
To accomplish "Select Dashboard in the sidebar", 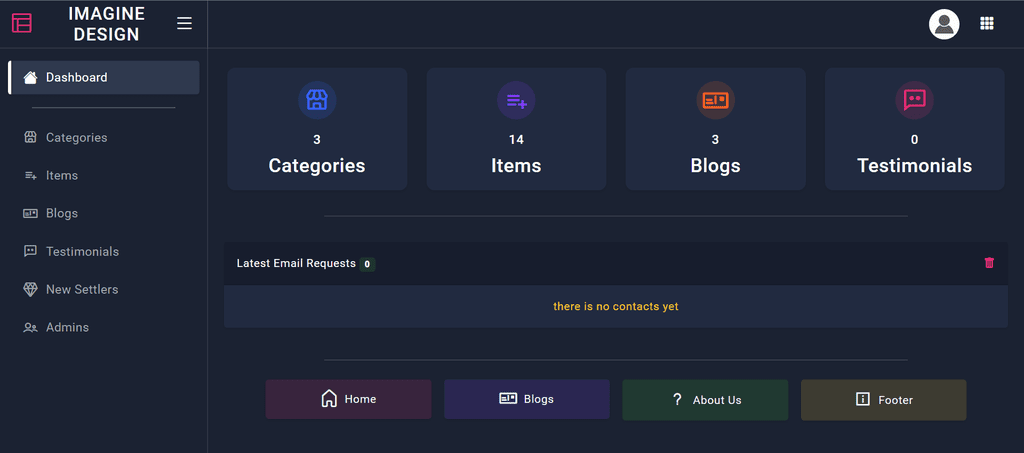I will (104, 78).
